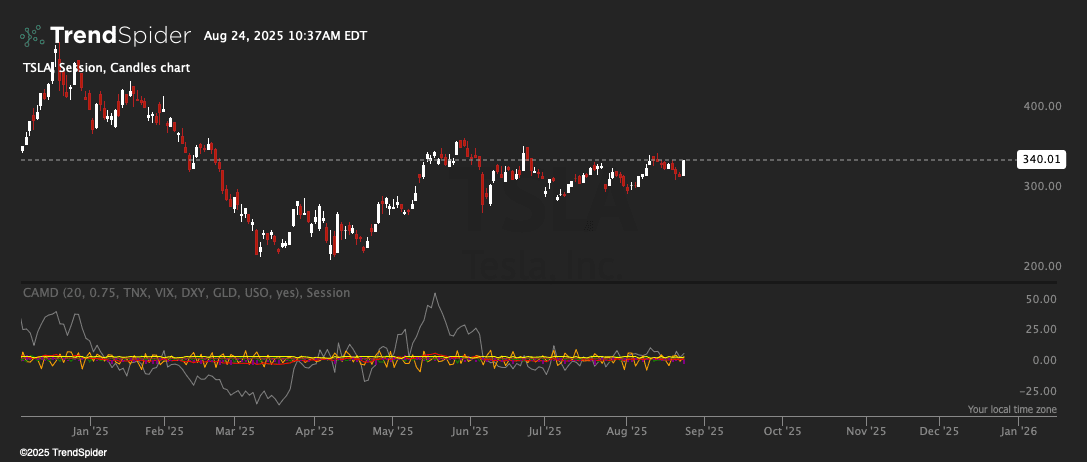Click the Jan '26 time axis label

click(x=1017, y=431)
